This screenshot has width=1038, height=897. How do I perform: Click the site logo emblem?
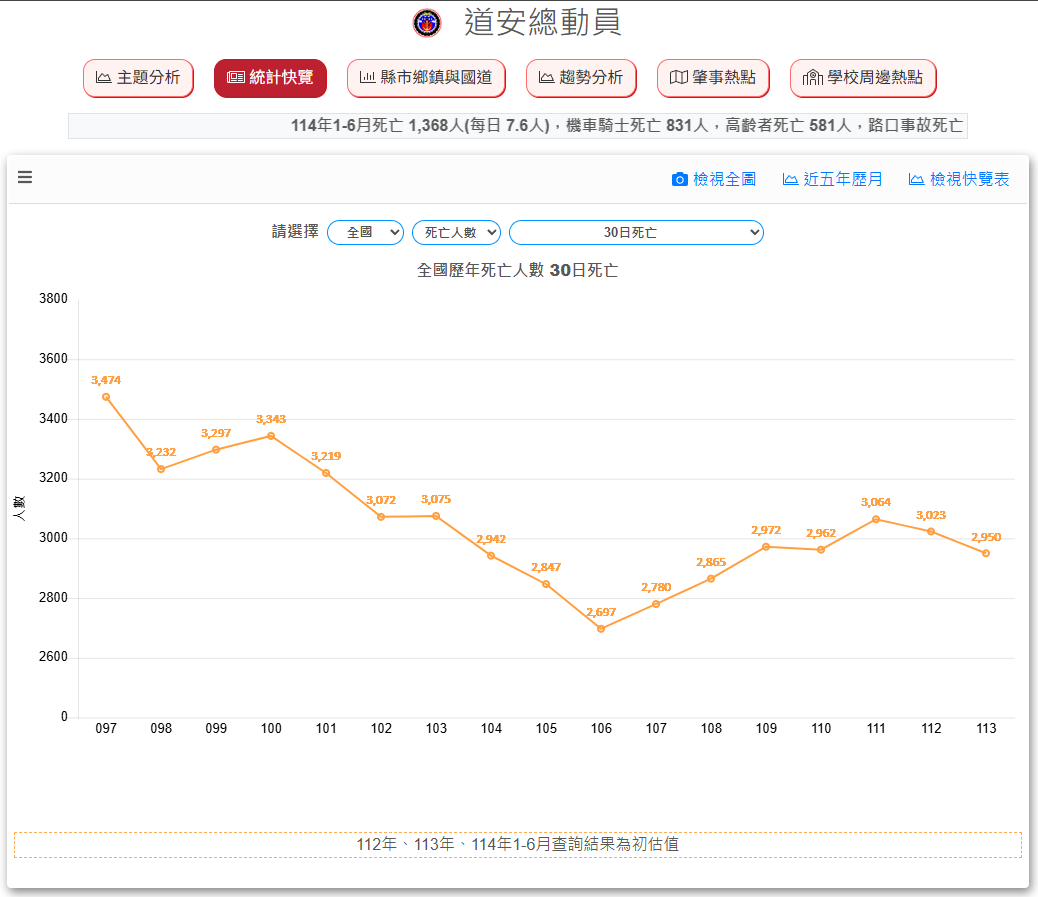tap(427, 23)
